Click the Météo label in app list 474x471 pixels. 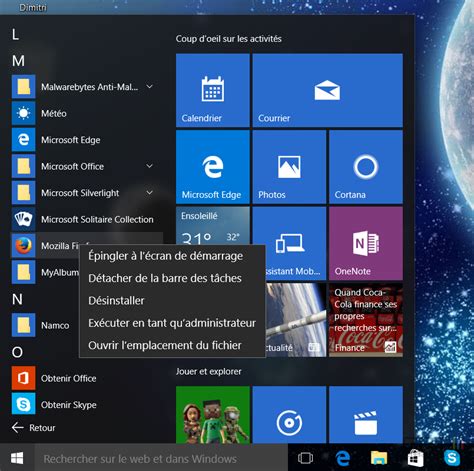pyautogui.click(x=54, y=114)
